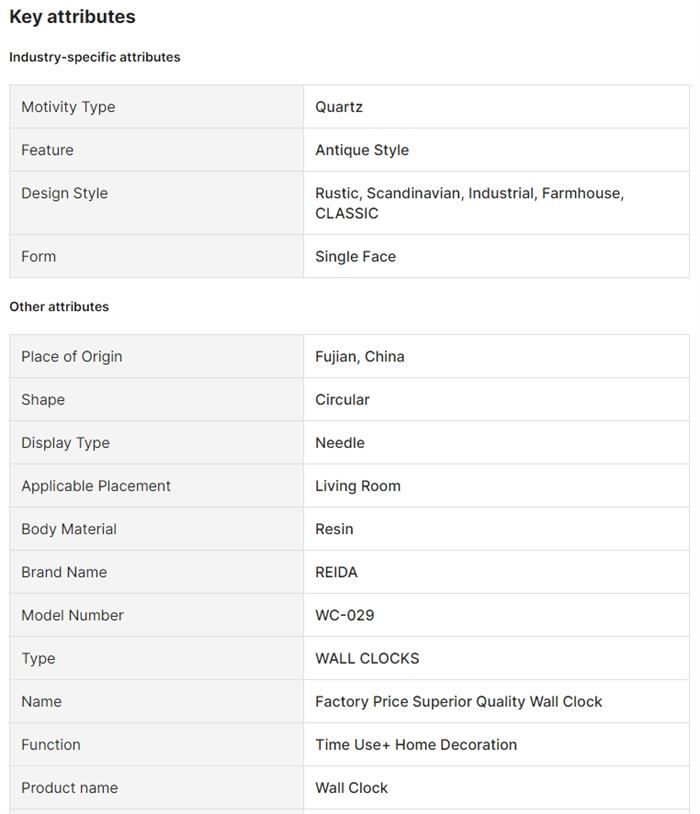The height and width of the screenshot is (814, 700).
Task: Select the "Antique Style" feature value
Action: pyautogui.click(x=362, y=150)
